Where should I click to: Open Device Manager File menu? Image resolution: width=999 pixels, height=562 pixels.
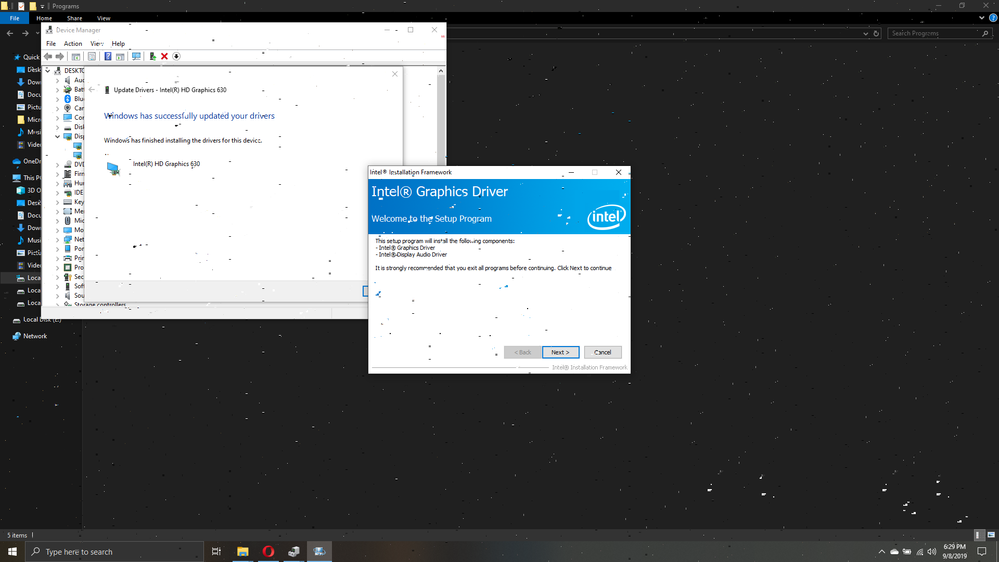coord(51,44)
